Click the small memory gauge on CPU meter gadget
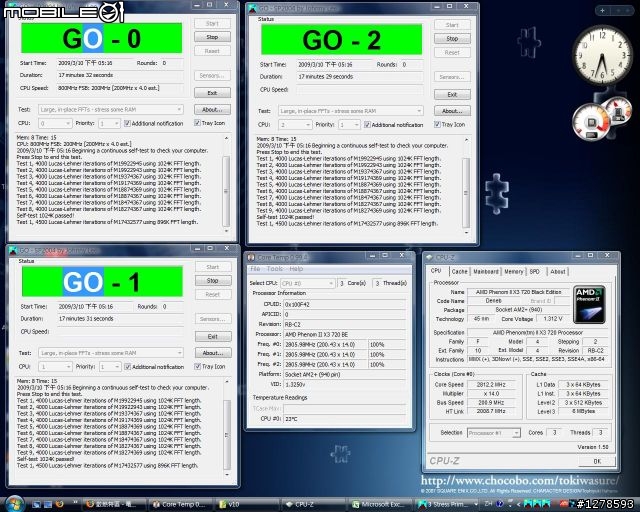 (x=619, y=111)
